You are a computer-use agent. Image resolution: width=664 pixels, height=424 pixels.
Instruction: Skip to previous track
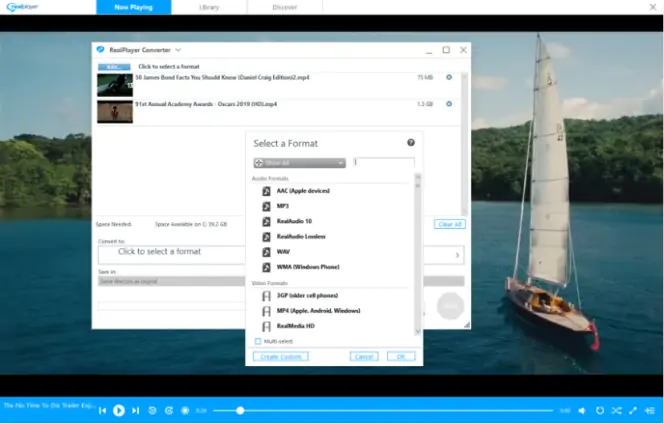(x=102, y=410)
